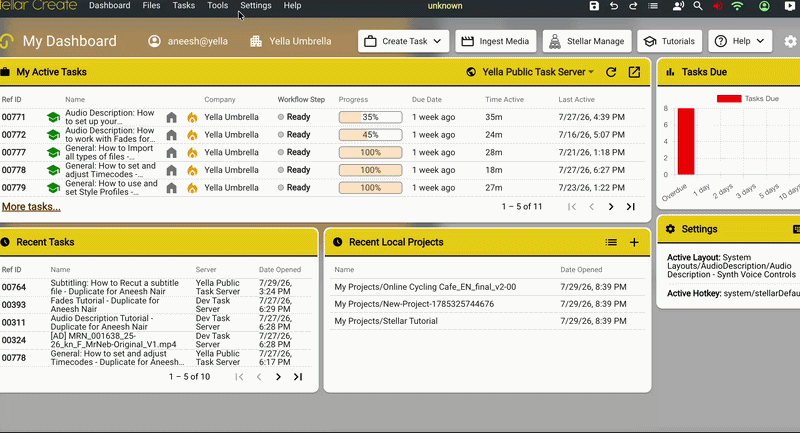
Task: Click the redo arrow icon
Action: (x=633, y=6)
